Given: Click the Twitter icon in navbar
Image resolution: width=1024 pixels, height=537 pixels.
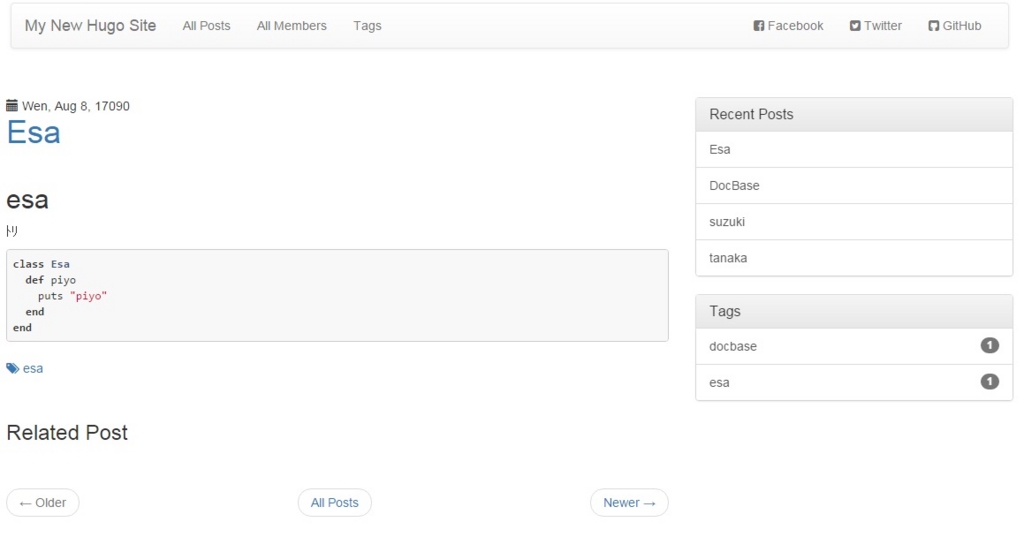Looking at the screenshot, I should pyautogui.click(x=855, y=26).
